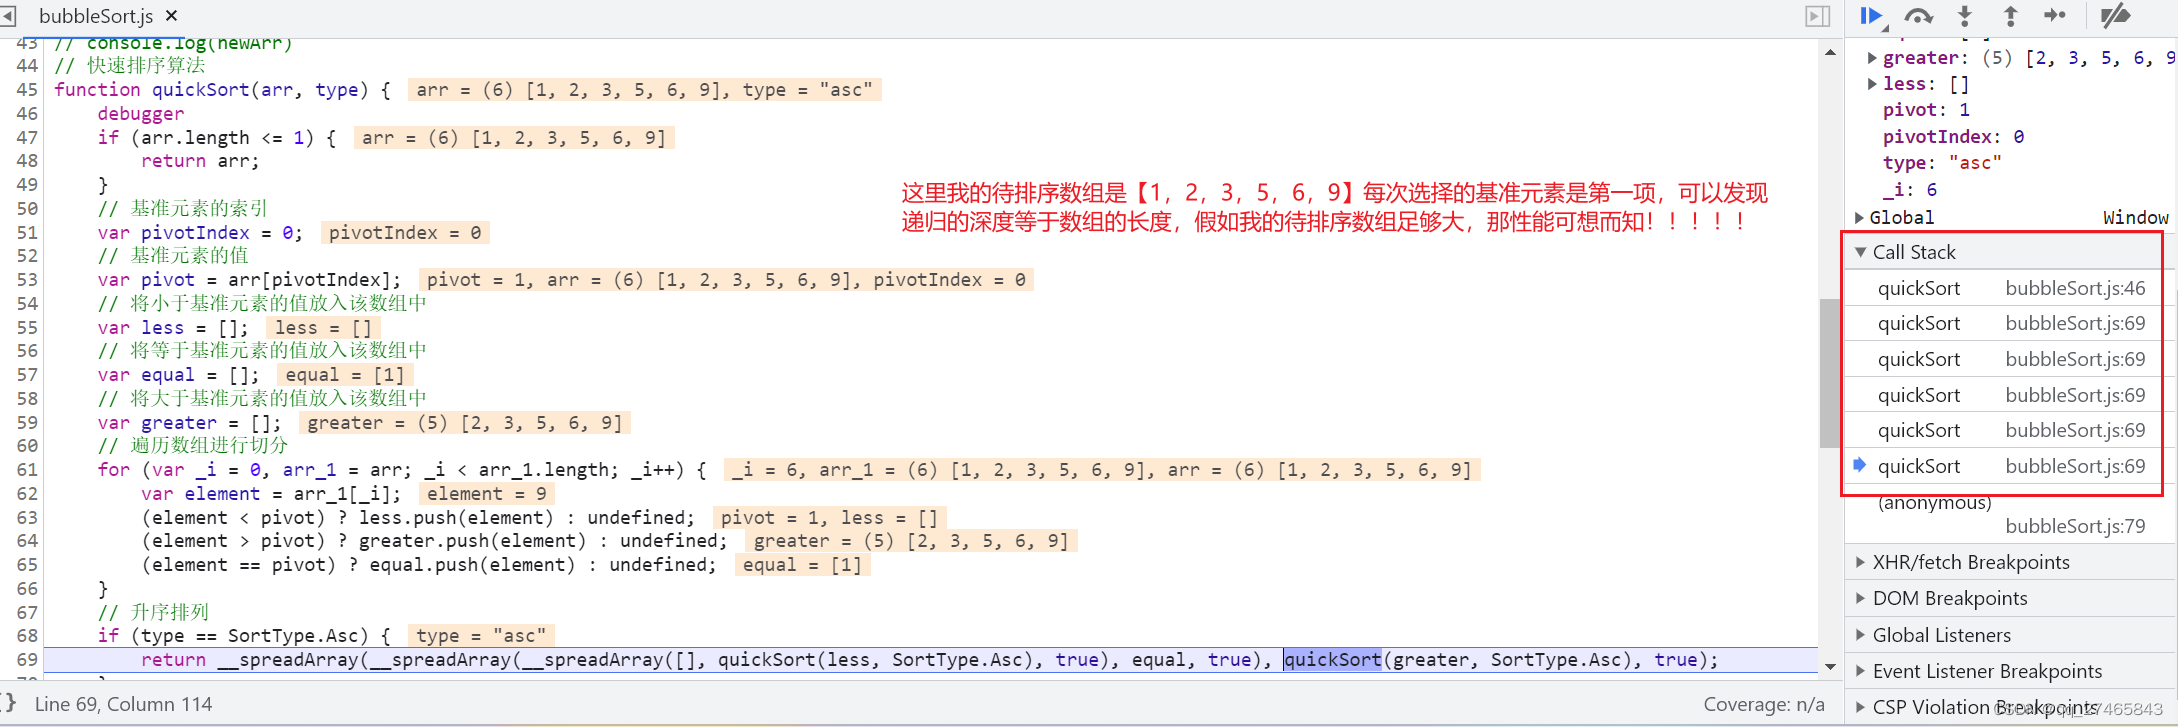
Task: Resume script execution in the debugger
Action: [1870, 16]
